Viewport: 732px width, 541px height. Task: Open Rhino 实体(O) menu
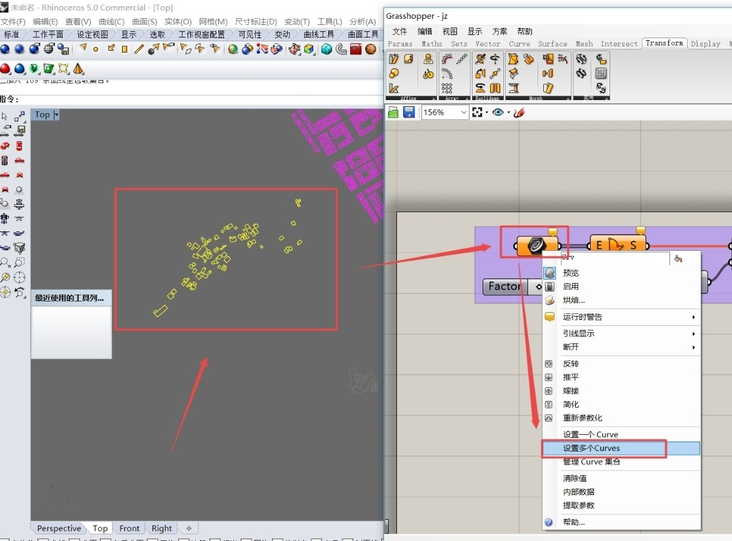pyautogui.click(x=178, y=21)
